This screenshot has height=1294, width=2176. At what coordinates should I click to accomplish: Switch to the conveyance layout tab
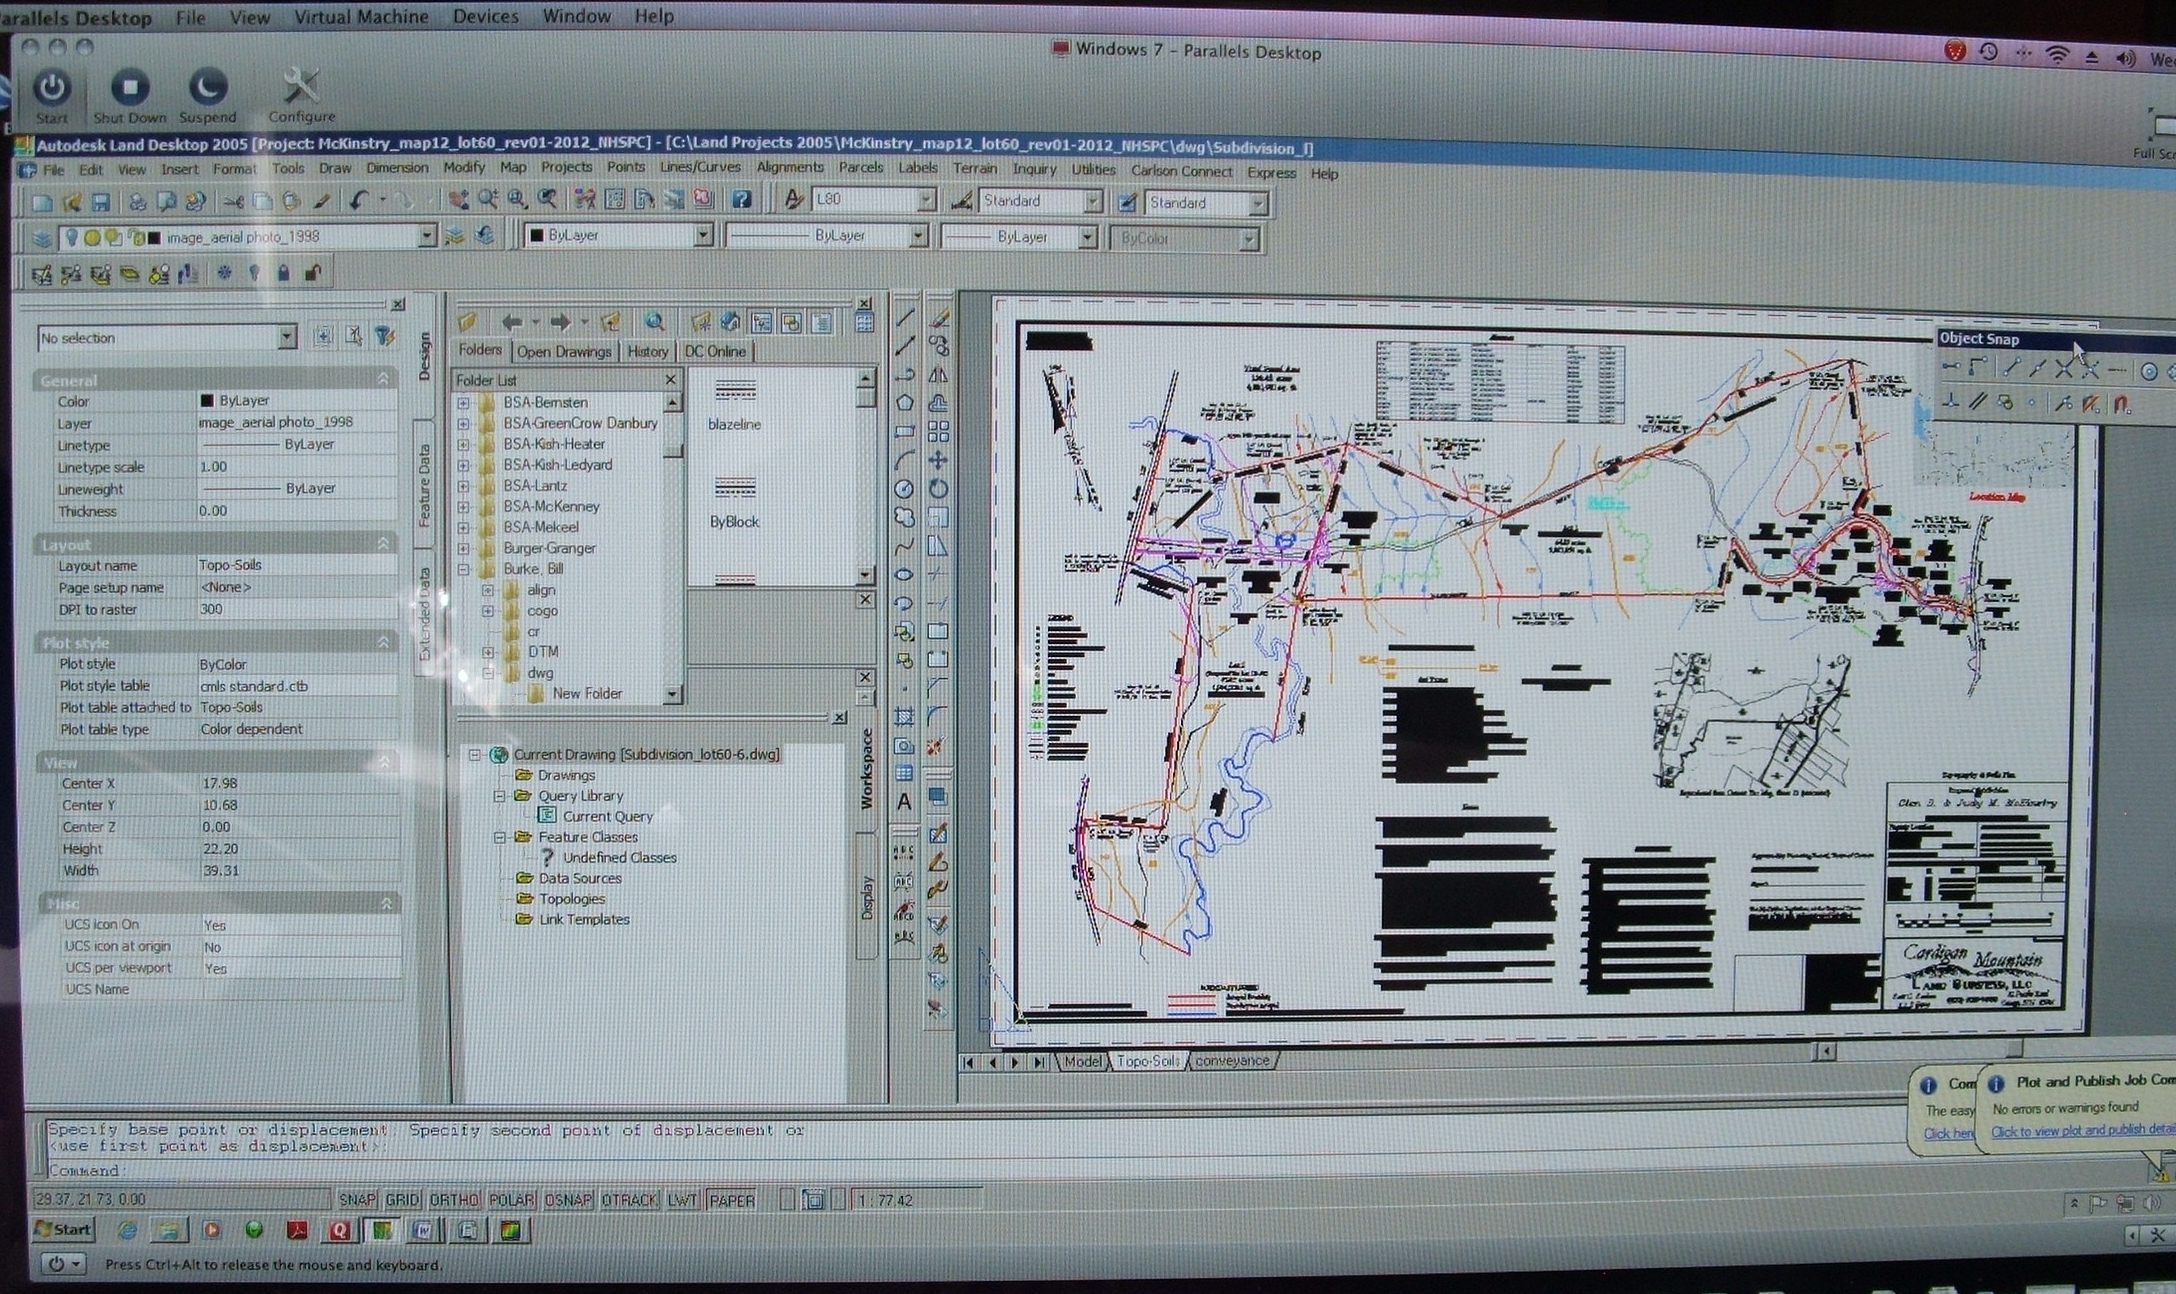tap(1231, 1061)
